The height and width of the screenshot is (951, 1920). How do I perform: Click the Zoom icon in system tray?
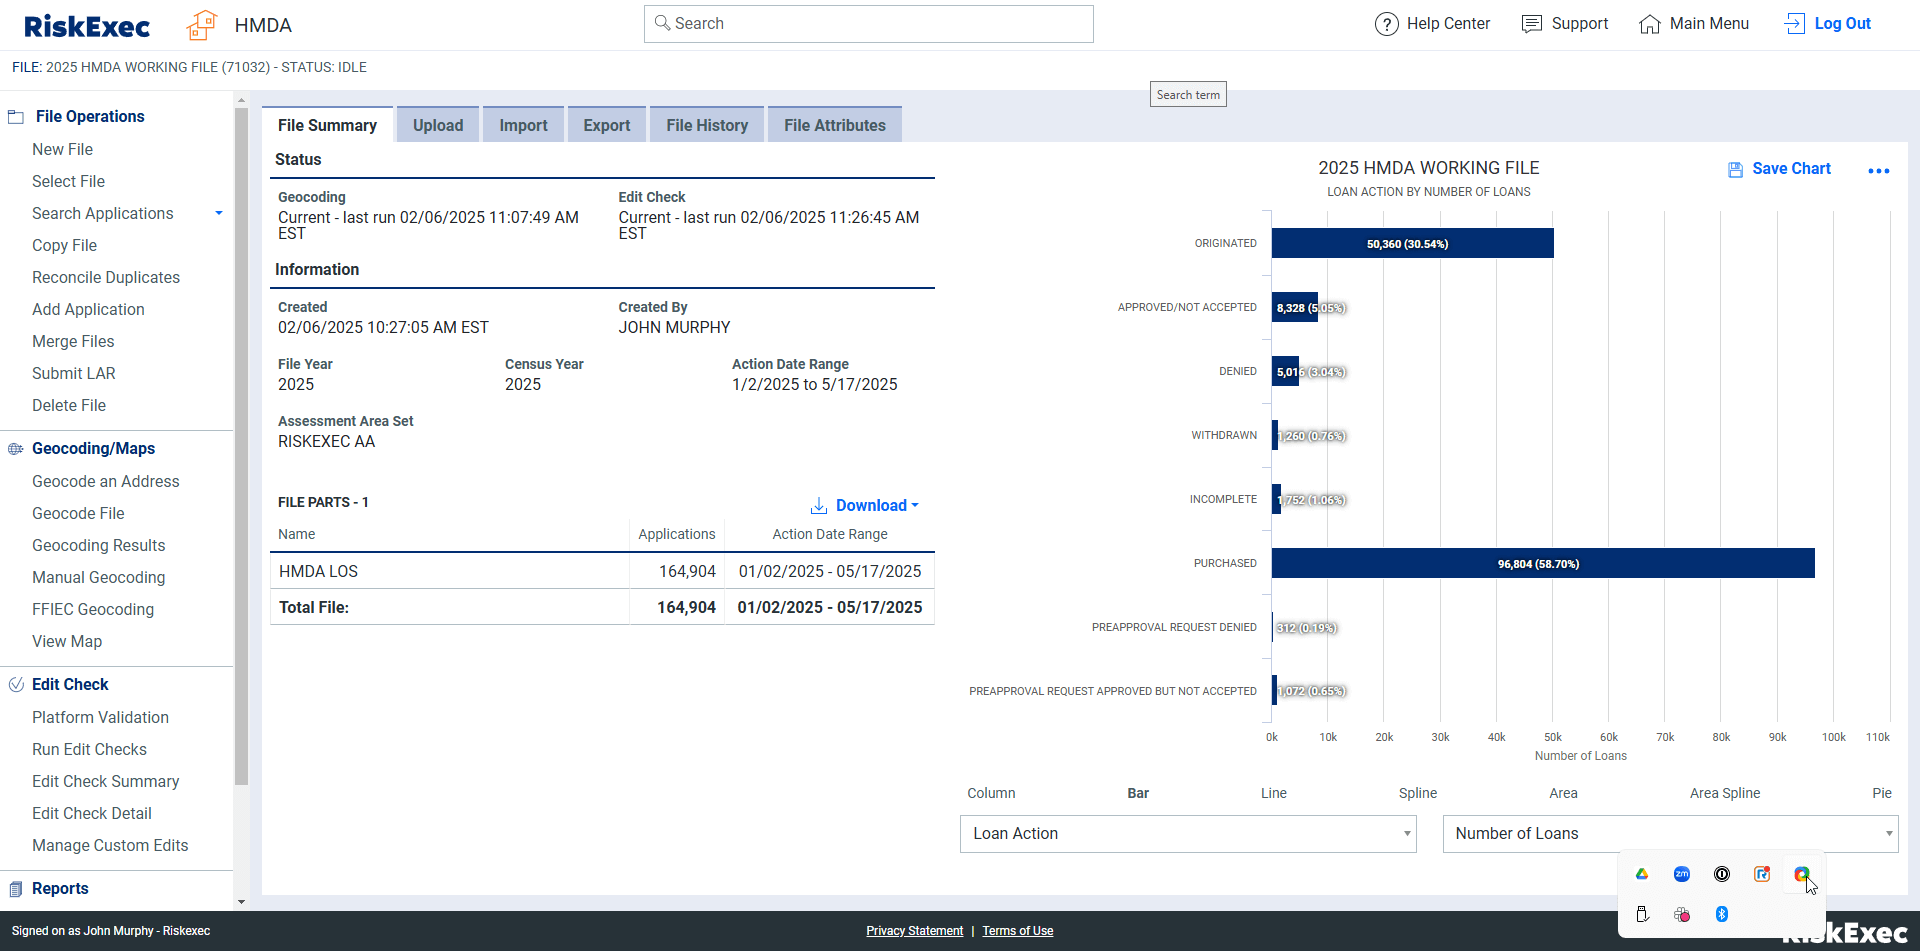click(x=1681, y=874)
